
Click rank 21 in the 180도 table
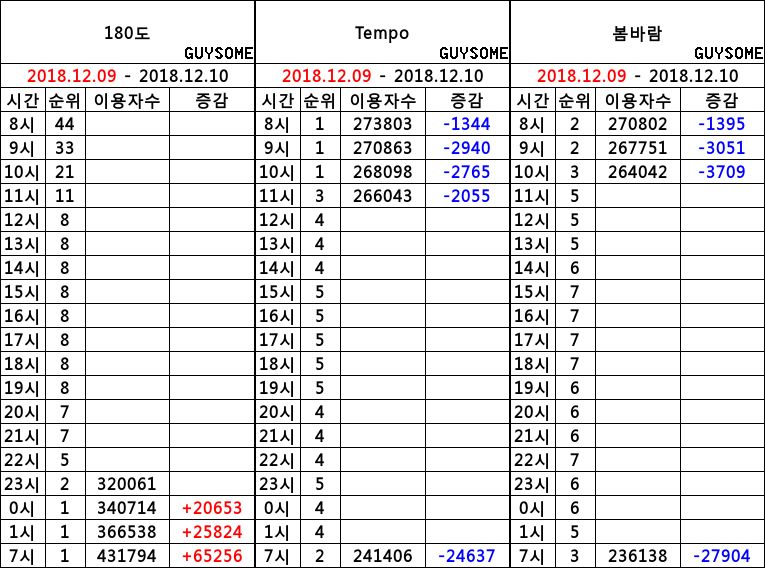click(64, 172)
